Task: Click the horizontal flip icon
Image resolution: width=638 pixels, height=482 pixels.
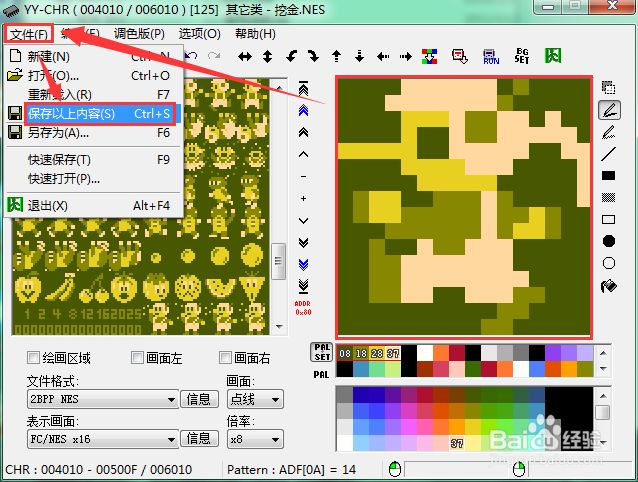Action: click(245, 57)
